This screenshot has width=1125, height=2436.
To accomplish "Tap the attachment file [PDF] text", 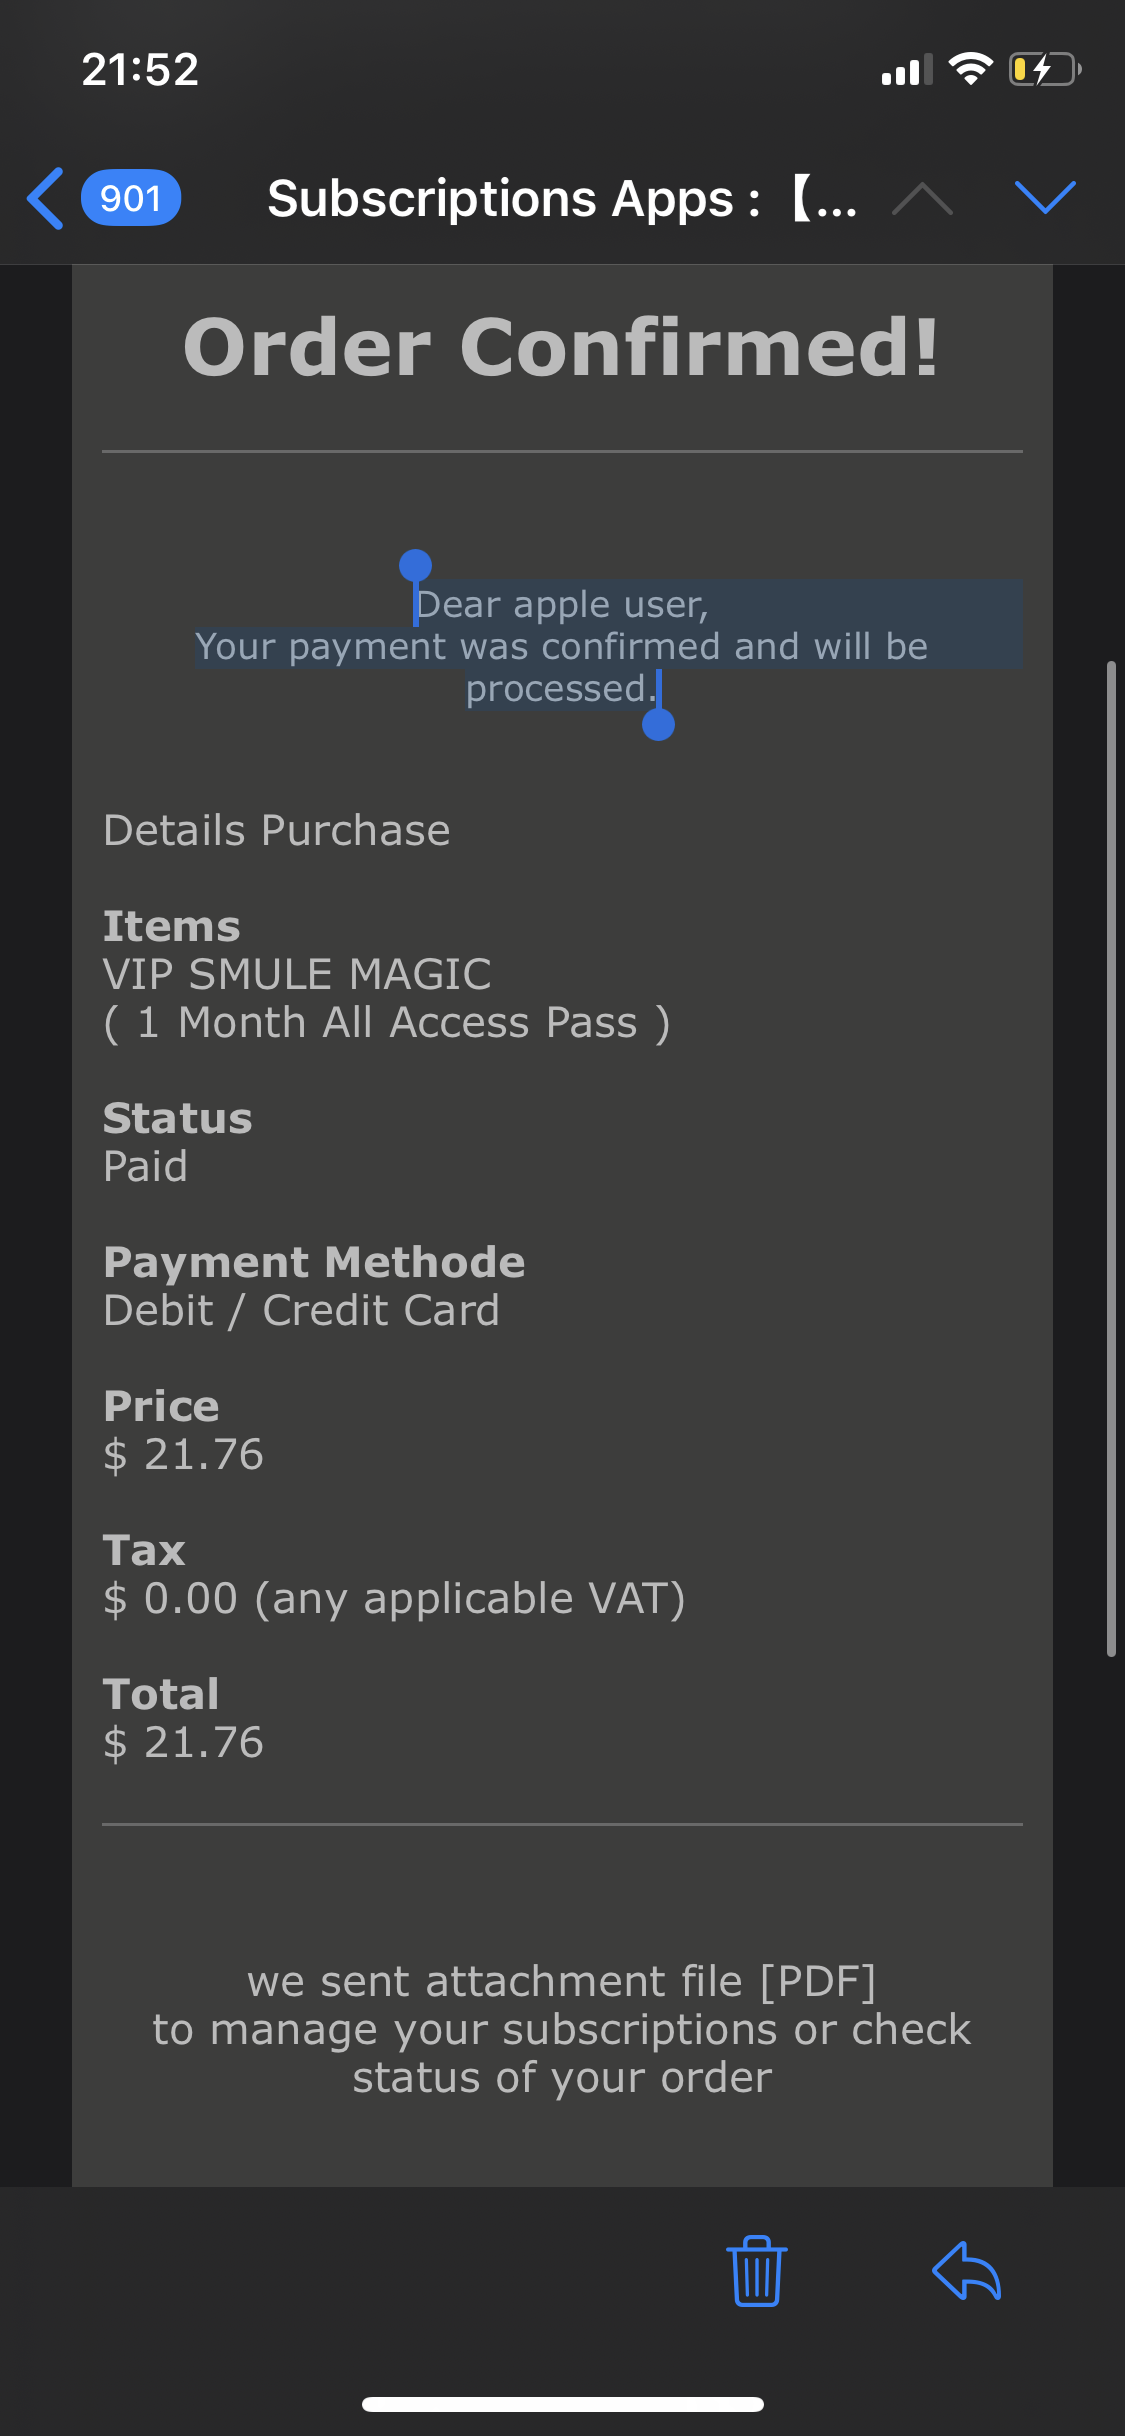I will pos(562,1981).
